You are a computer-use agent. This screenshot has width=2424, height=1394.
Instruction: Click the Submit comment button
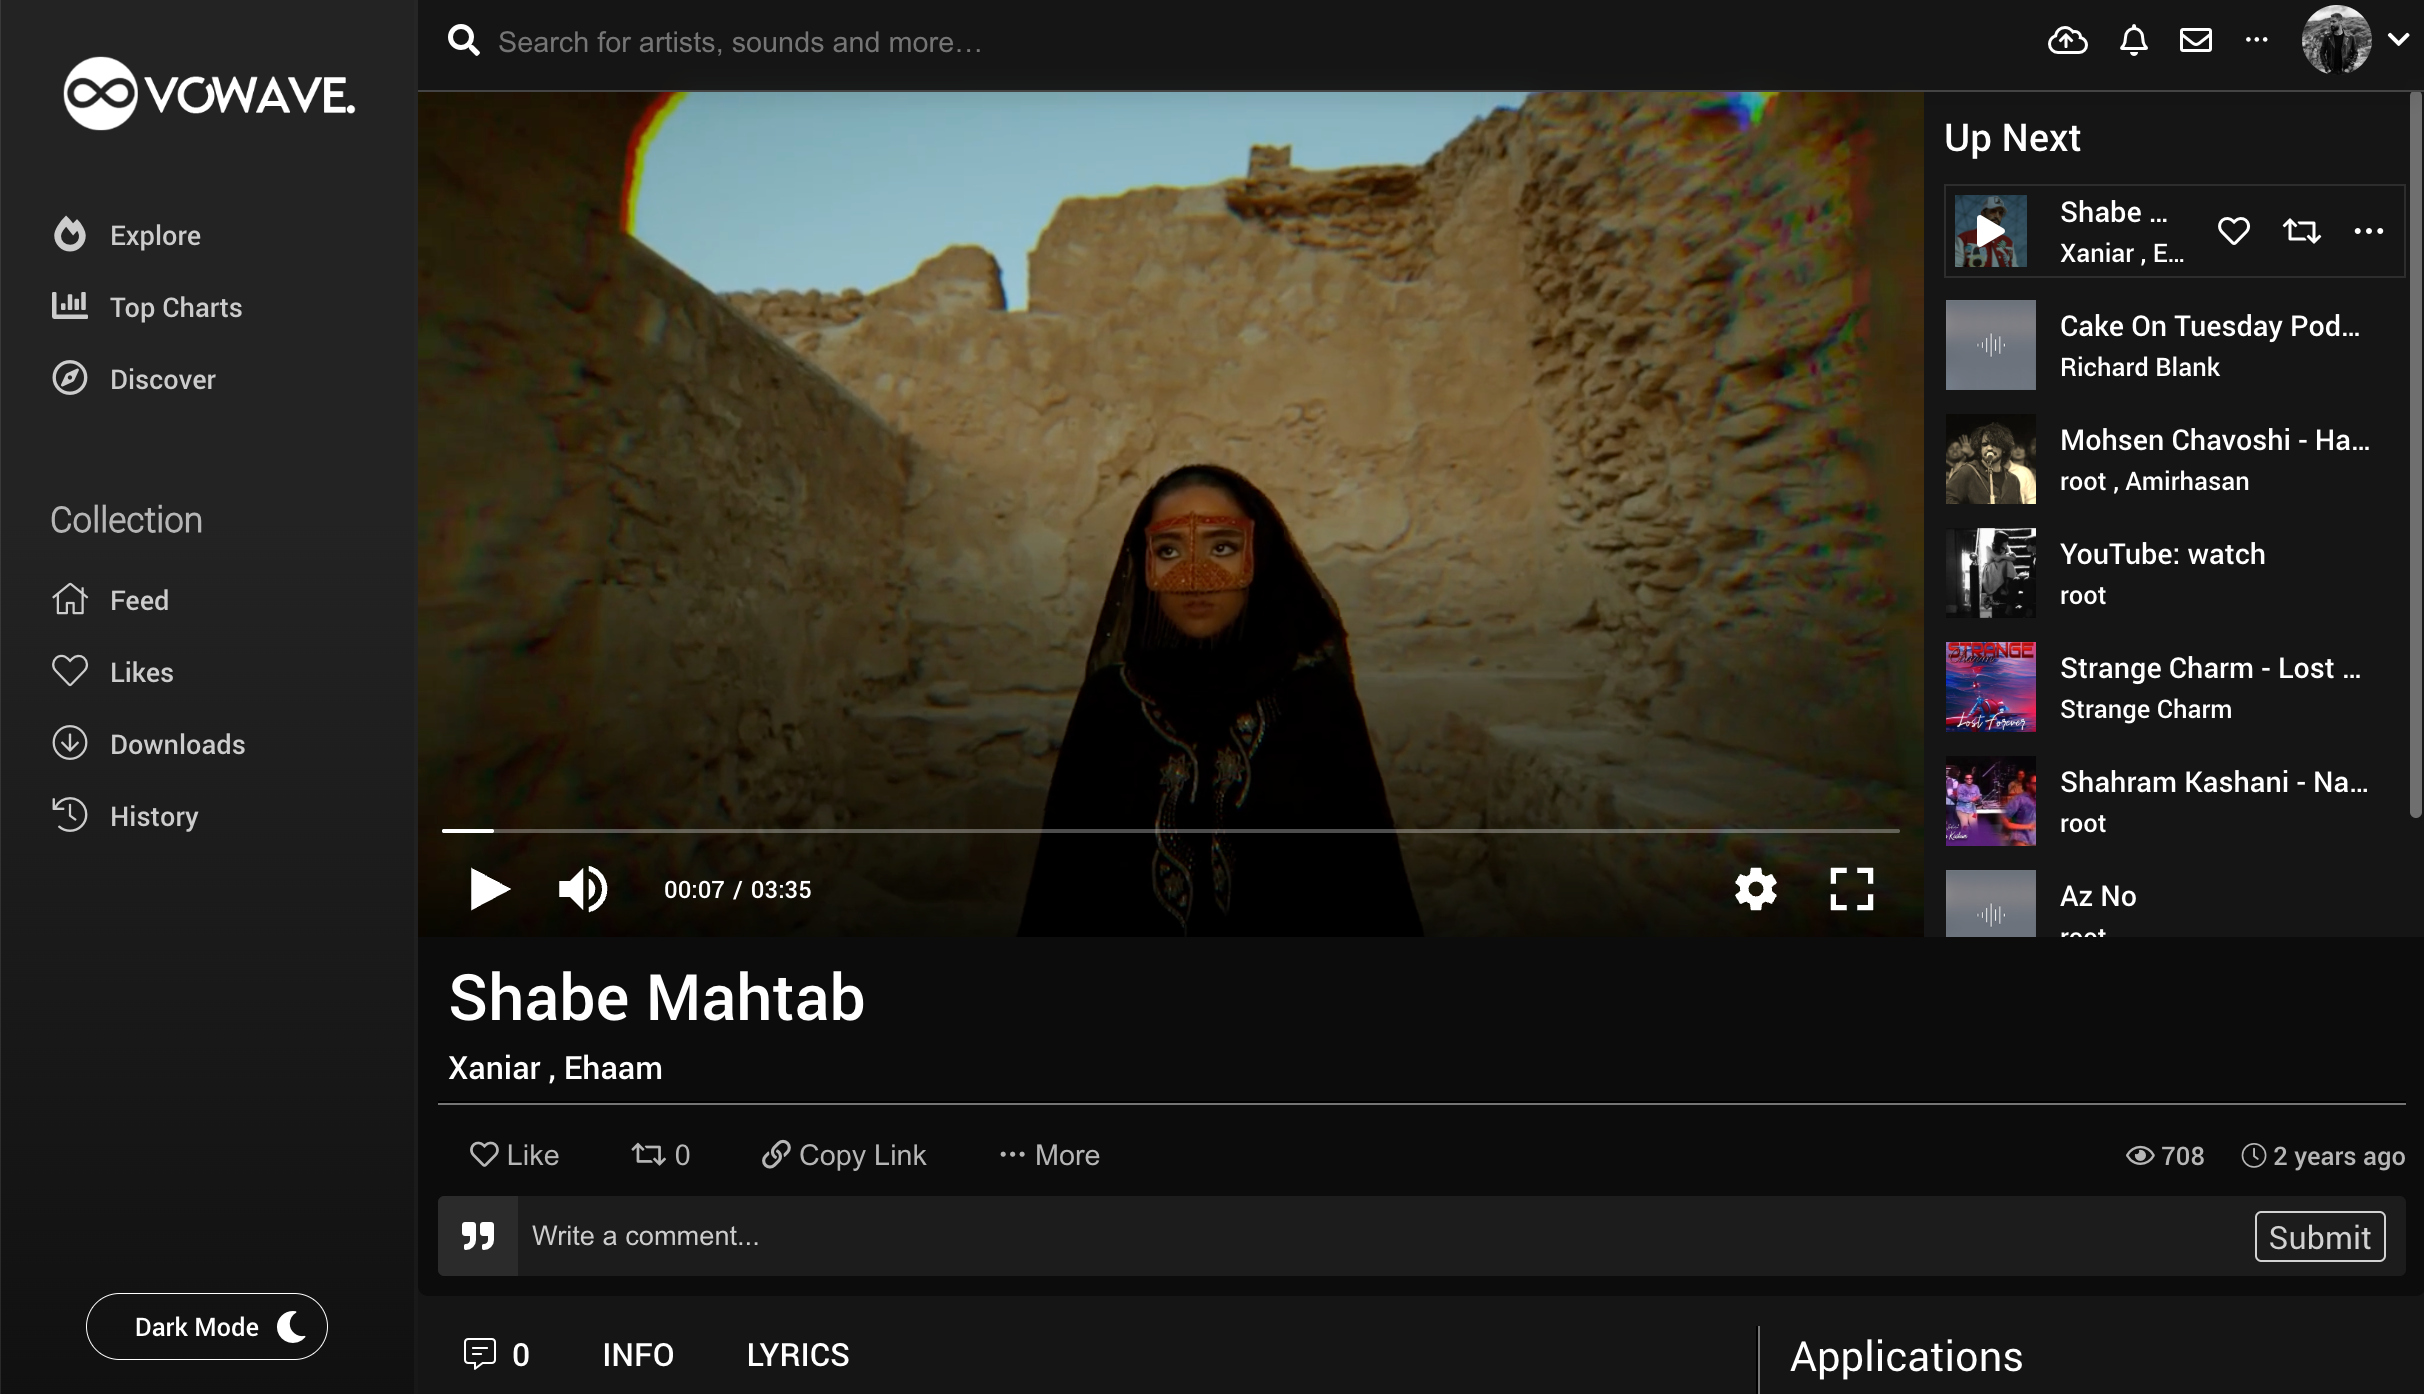point(2320,1235)
